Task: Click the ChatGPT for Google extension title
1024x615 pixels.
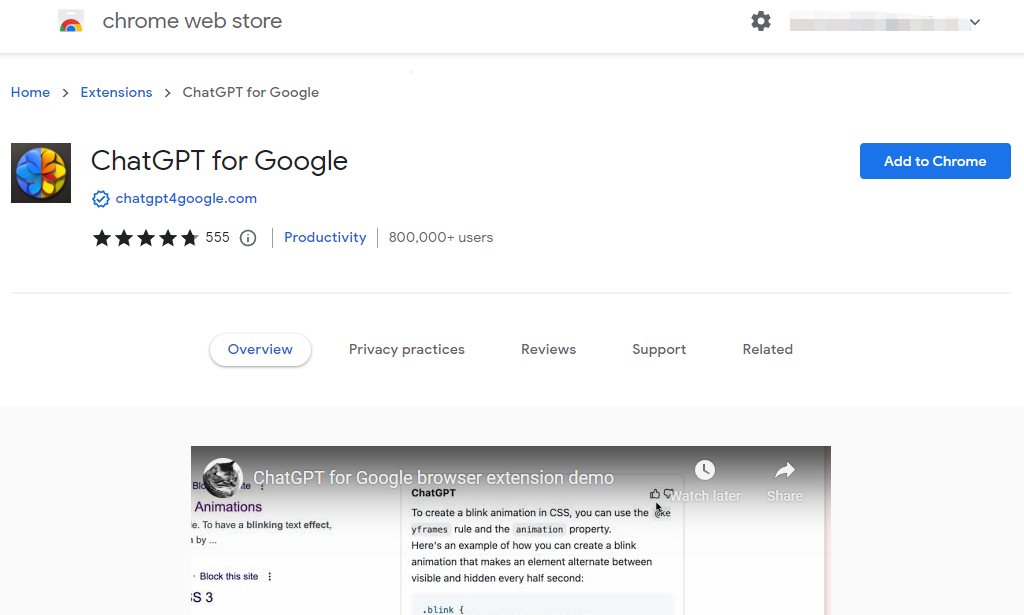Action: point(219,161)
